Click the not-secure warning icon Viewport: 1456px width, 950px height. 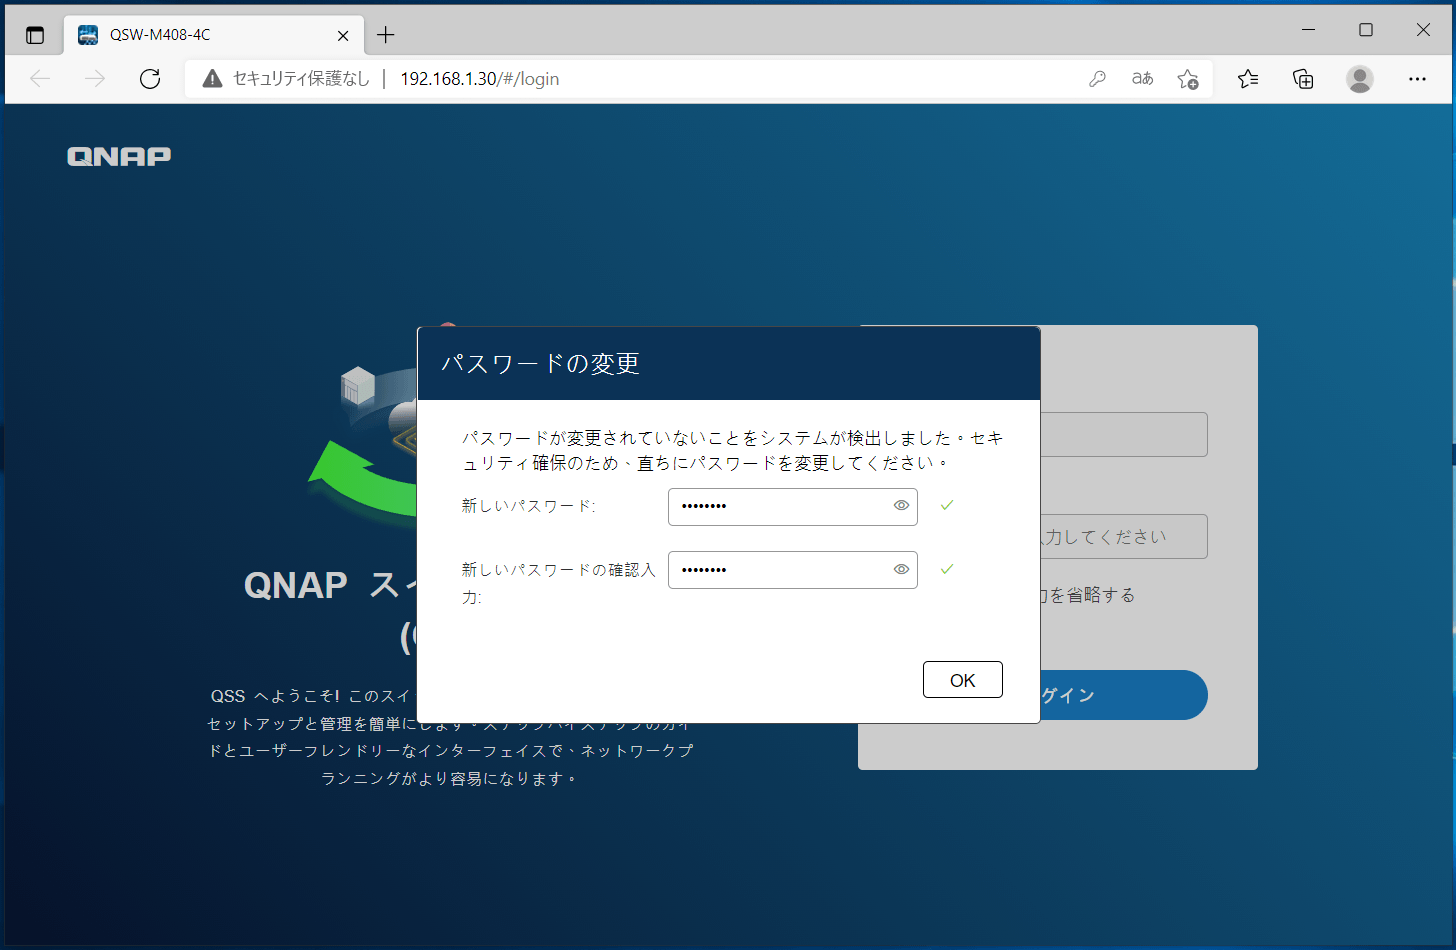(212, 79)
